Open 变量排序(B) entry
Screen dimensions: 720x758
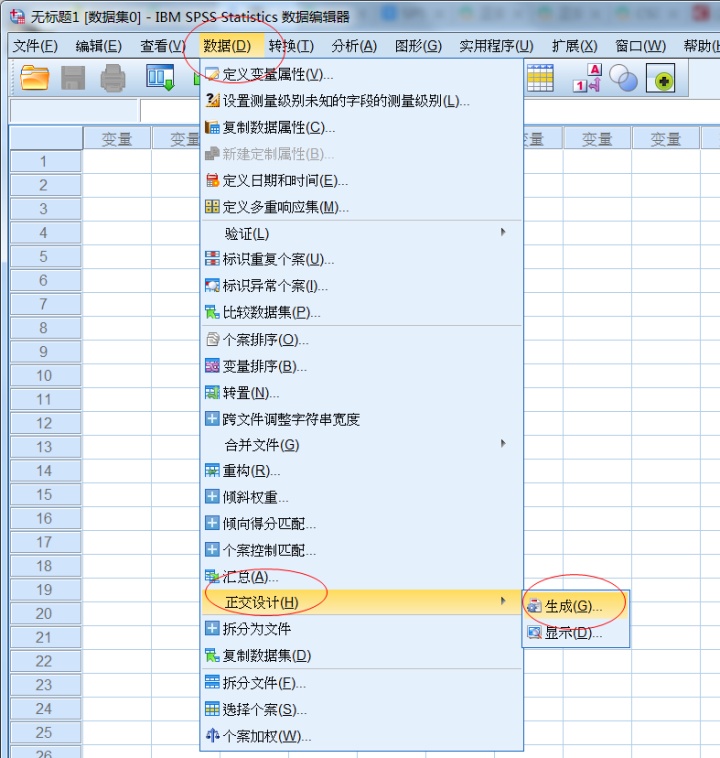361,366
